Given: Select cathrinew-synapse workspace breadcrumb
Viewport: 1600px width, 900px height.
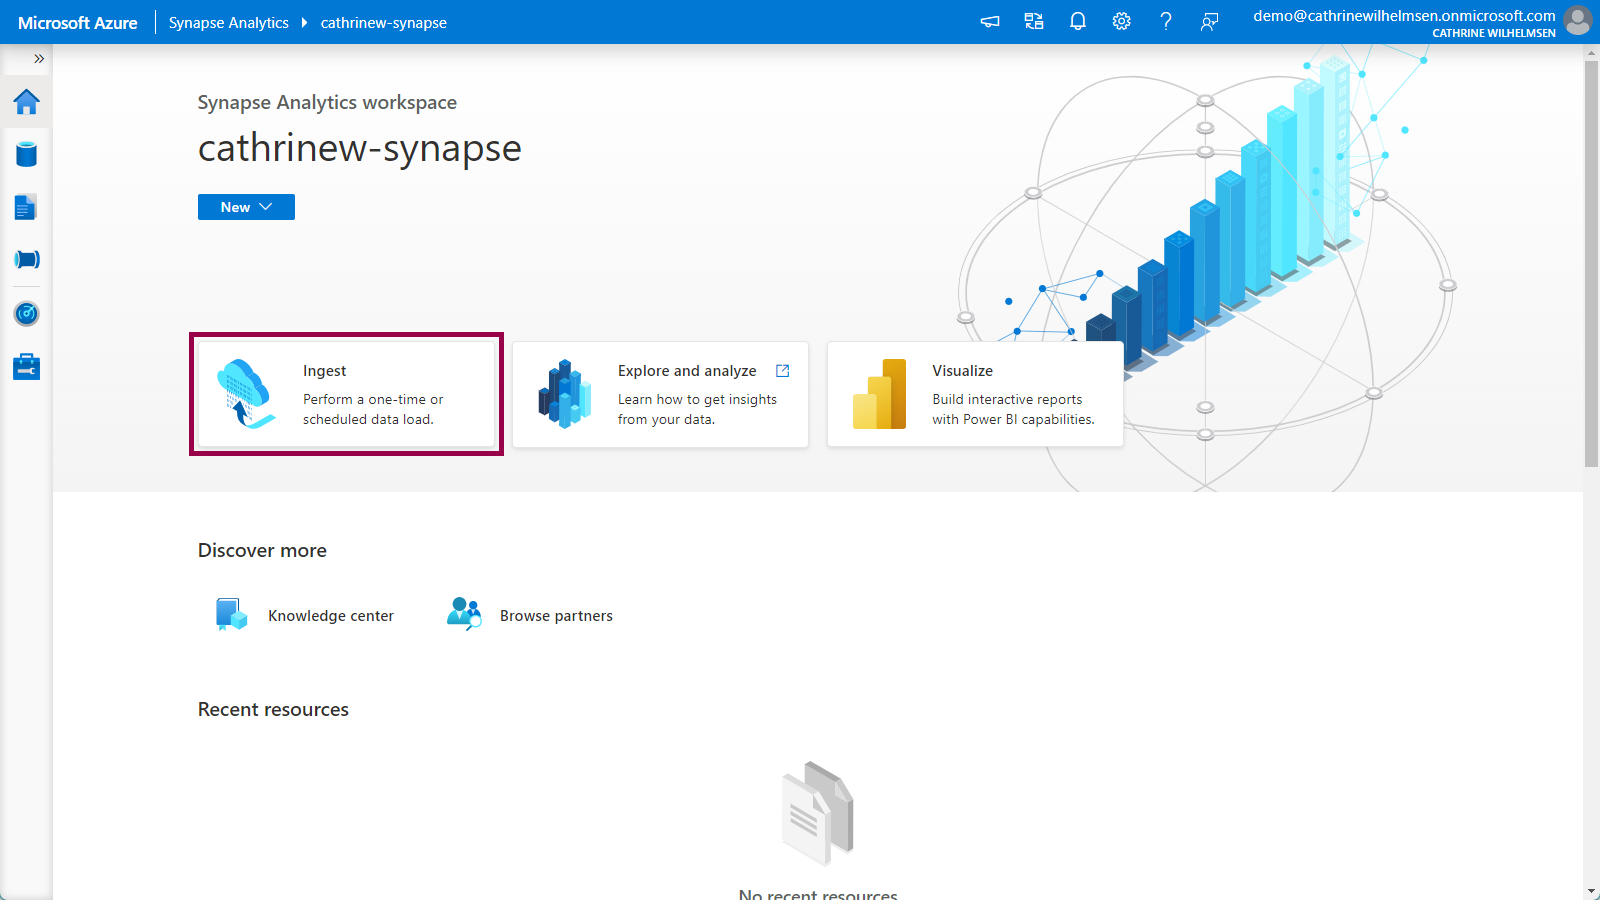Looking at the screenshot, I should [383, 23].
